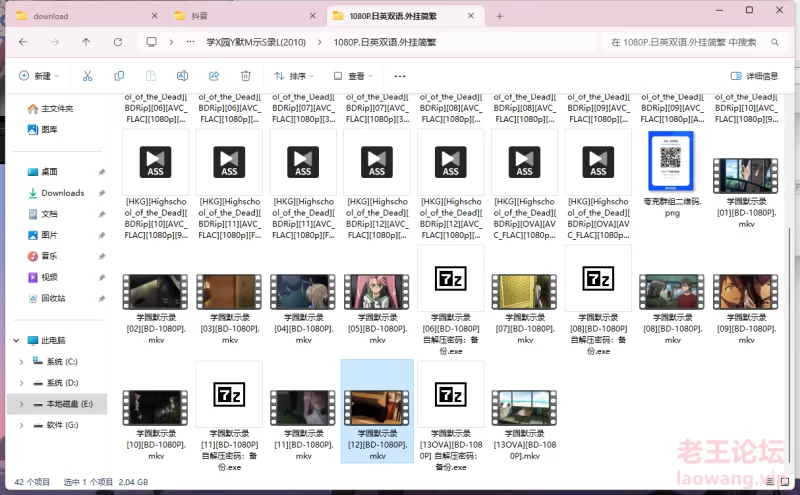Viewport: 800px width, 495px height.
Task: Open 图库 in the sidebar
Action: (42, 130)
